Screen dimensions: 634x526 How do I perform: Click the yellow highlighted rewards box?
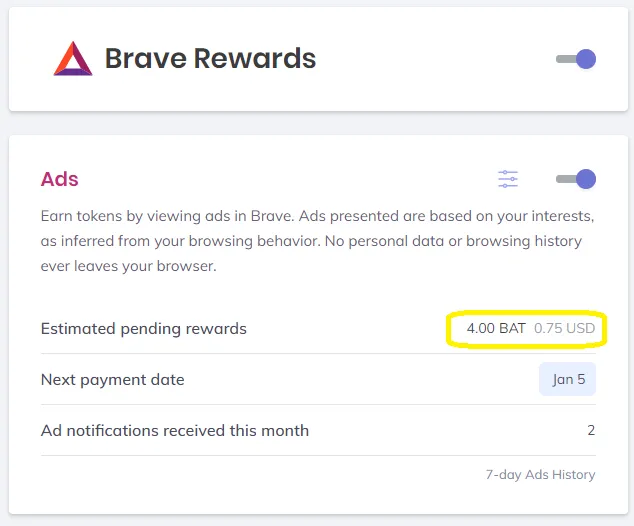click(x=526, y=329)
